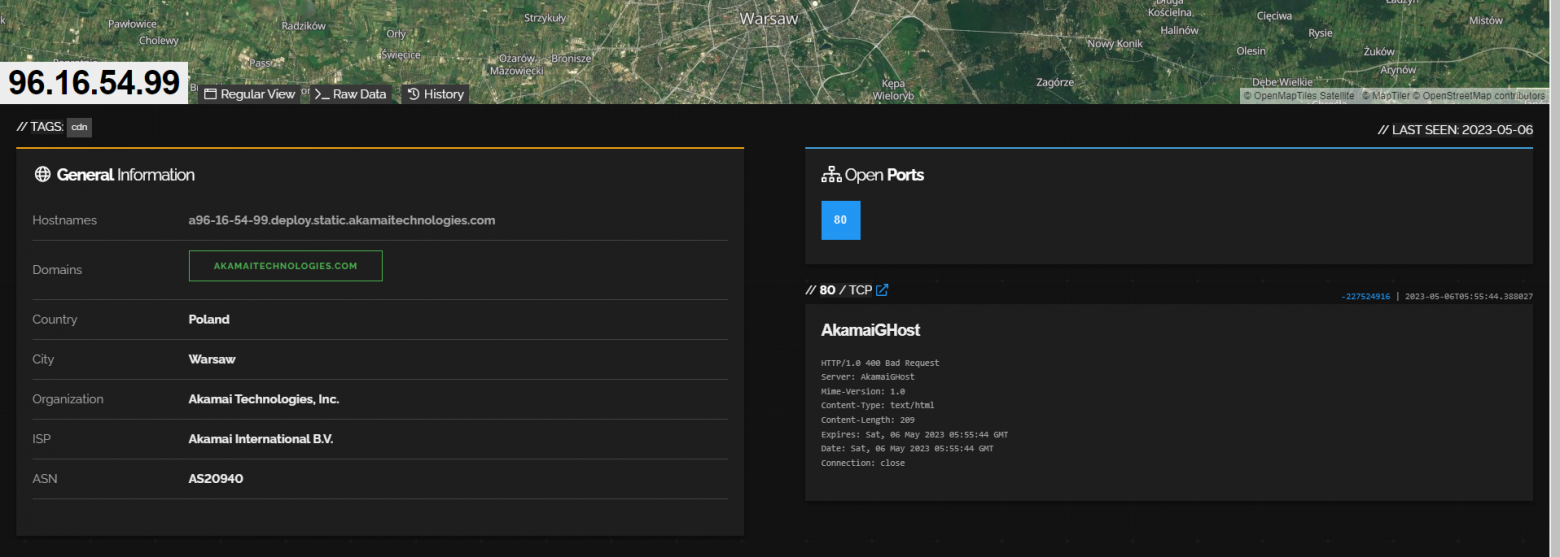
Task: Open external link icon beside 80 / TCP
Action: 882,290
